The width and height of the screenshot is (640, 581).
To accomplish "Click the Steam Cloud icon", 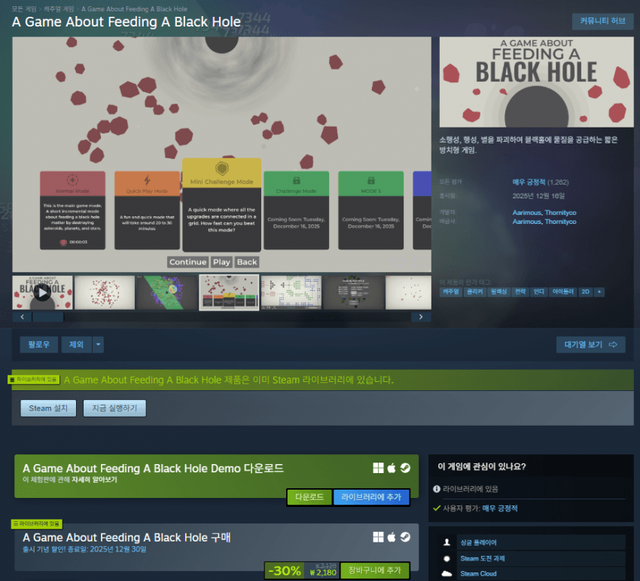I will 445,573.
